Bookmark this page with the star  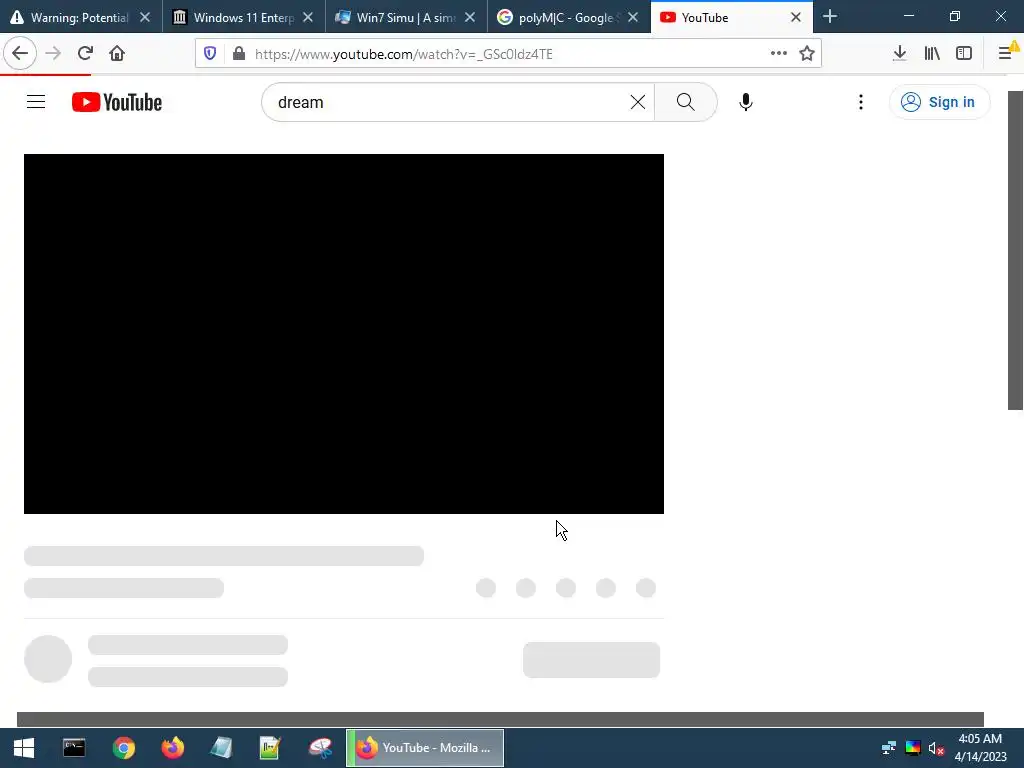807,54
